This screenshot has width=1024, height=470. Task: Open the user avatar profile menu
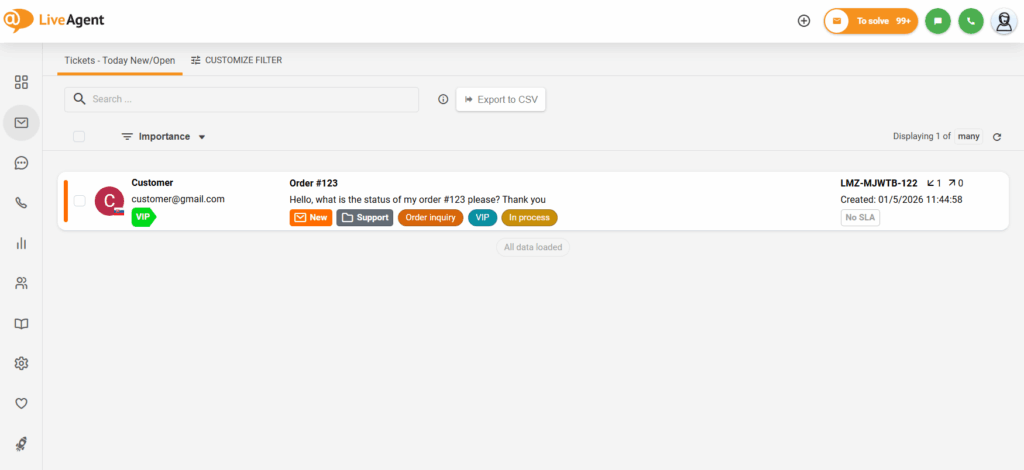click(x=1003, y=21)
